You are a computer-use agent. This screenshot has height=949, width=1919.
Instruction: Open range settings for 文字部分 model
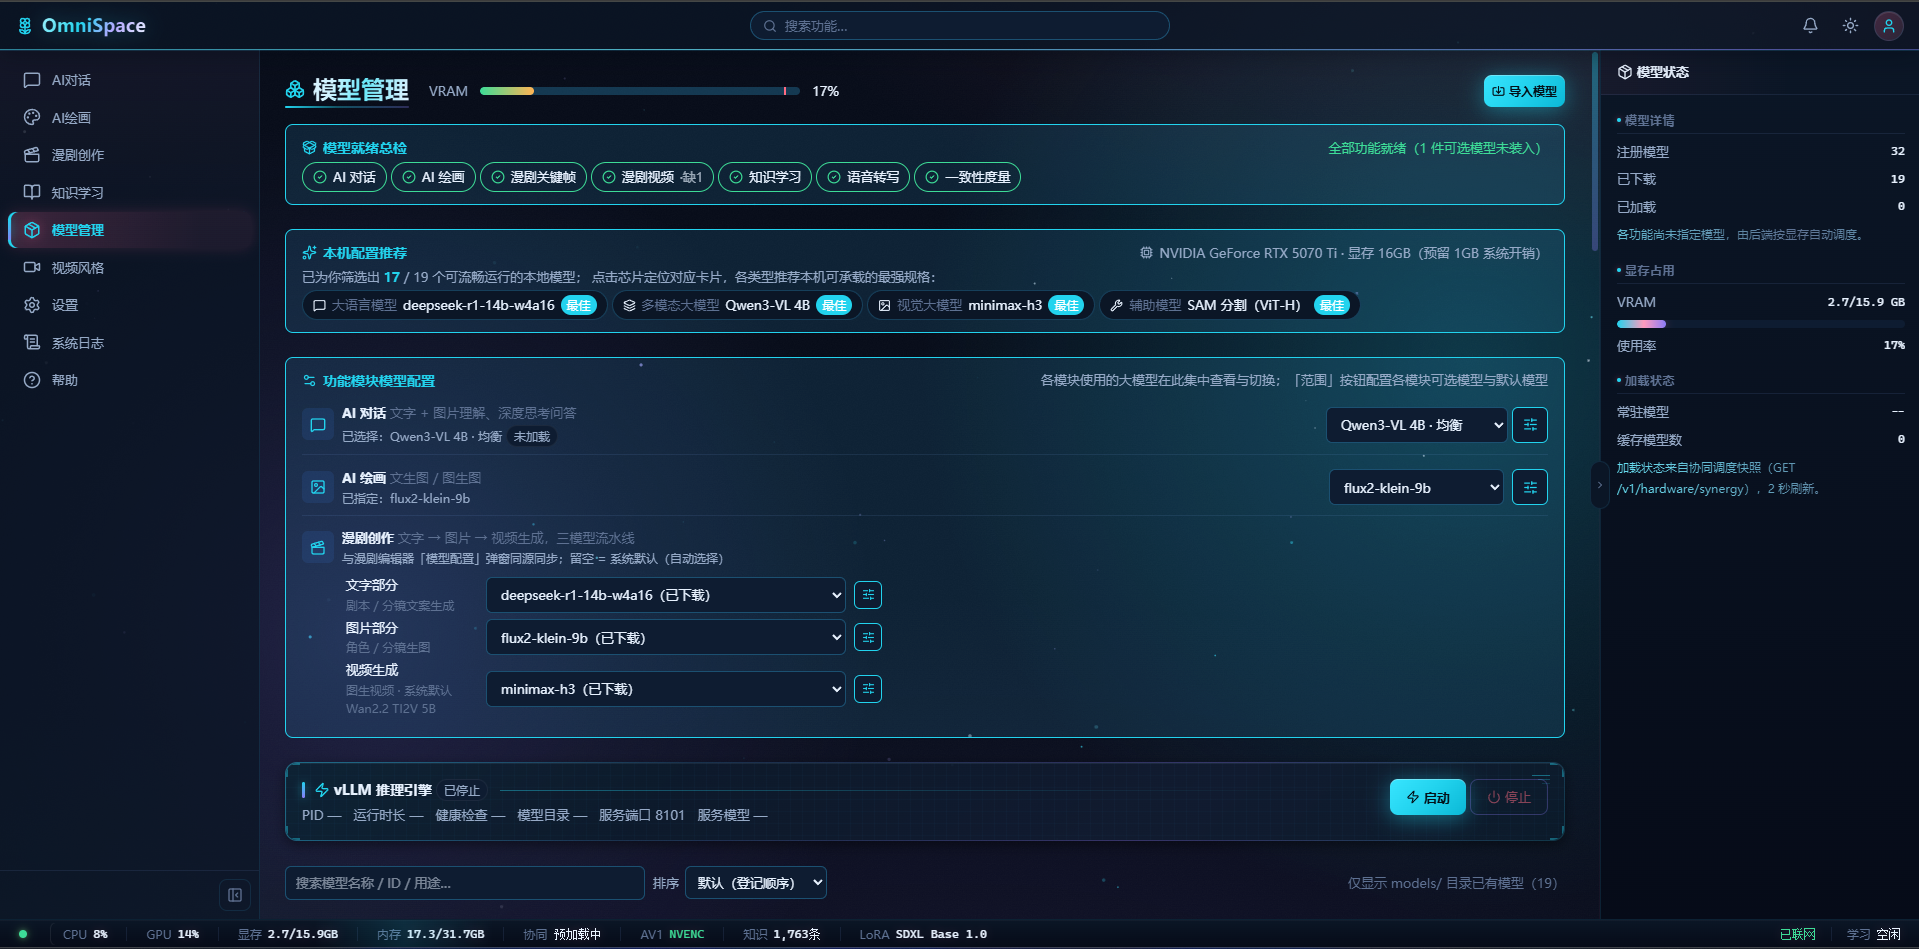(868, 595)
